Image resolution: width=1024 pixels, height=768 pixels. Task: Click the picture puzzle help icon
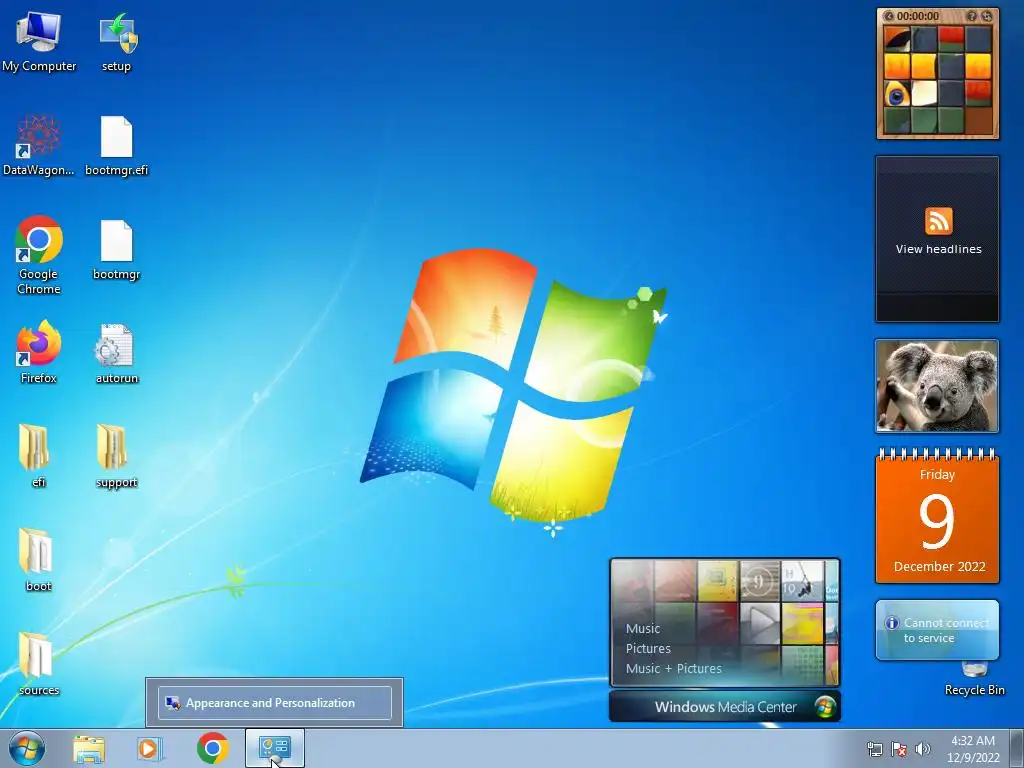[x=972, y=16]
